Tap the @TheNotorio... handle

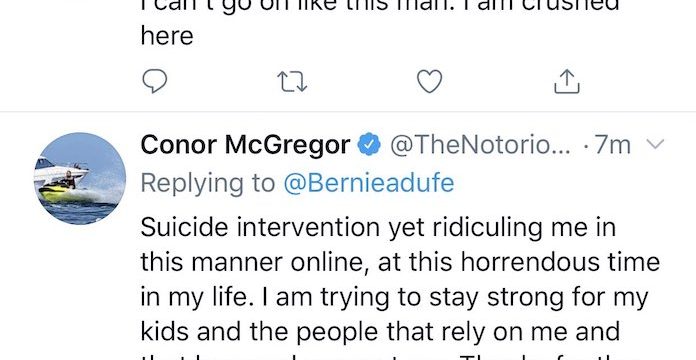(480, 145)
